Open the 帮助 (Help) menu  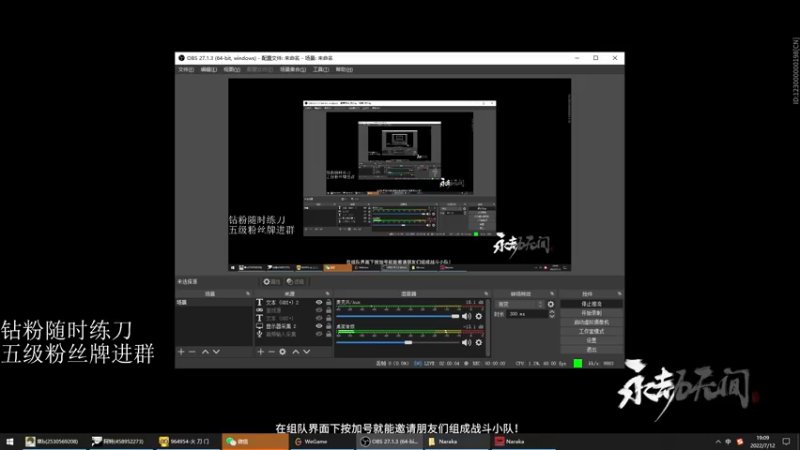pos(344,69)
